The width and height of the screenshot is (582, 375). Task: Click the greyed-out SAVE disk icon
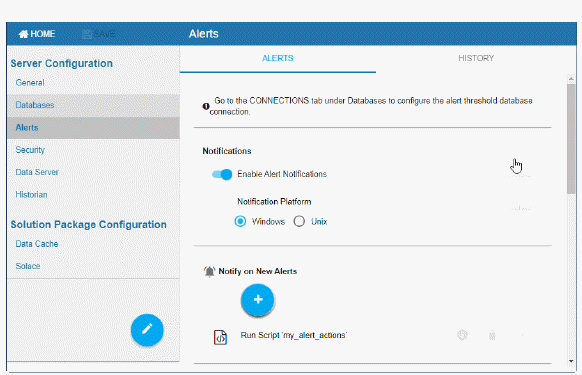pyautogui.click(x=86, y=35)
